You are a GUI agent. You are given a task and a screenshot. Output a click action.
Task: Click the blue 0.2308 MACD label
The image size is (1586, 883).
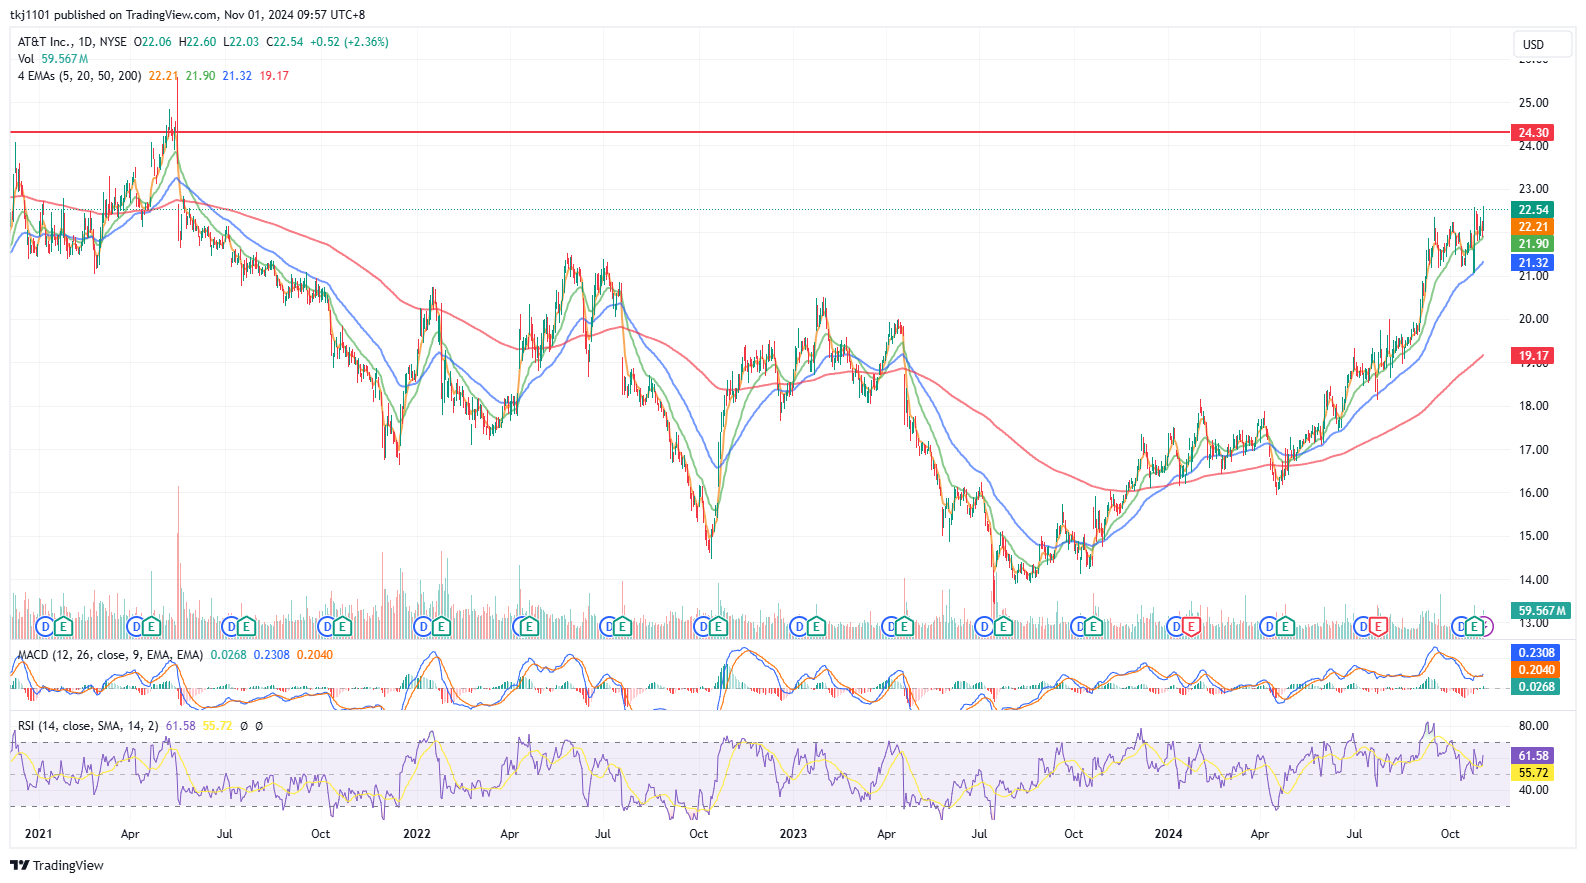tap(1536, 653)
